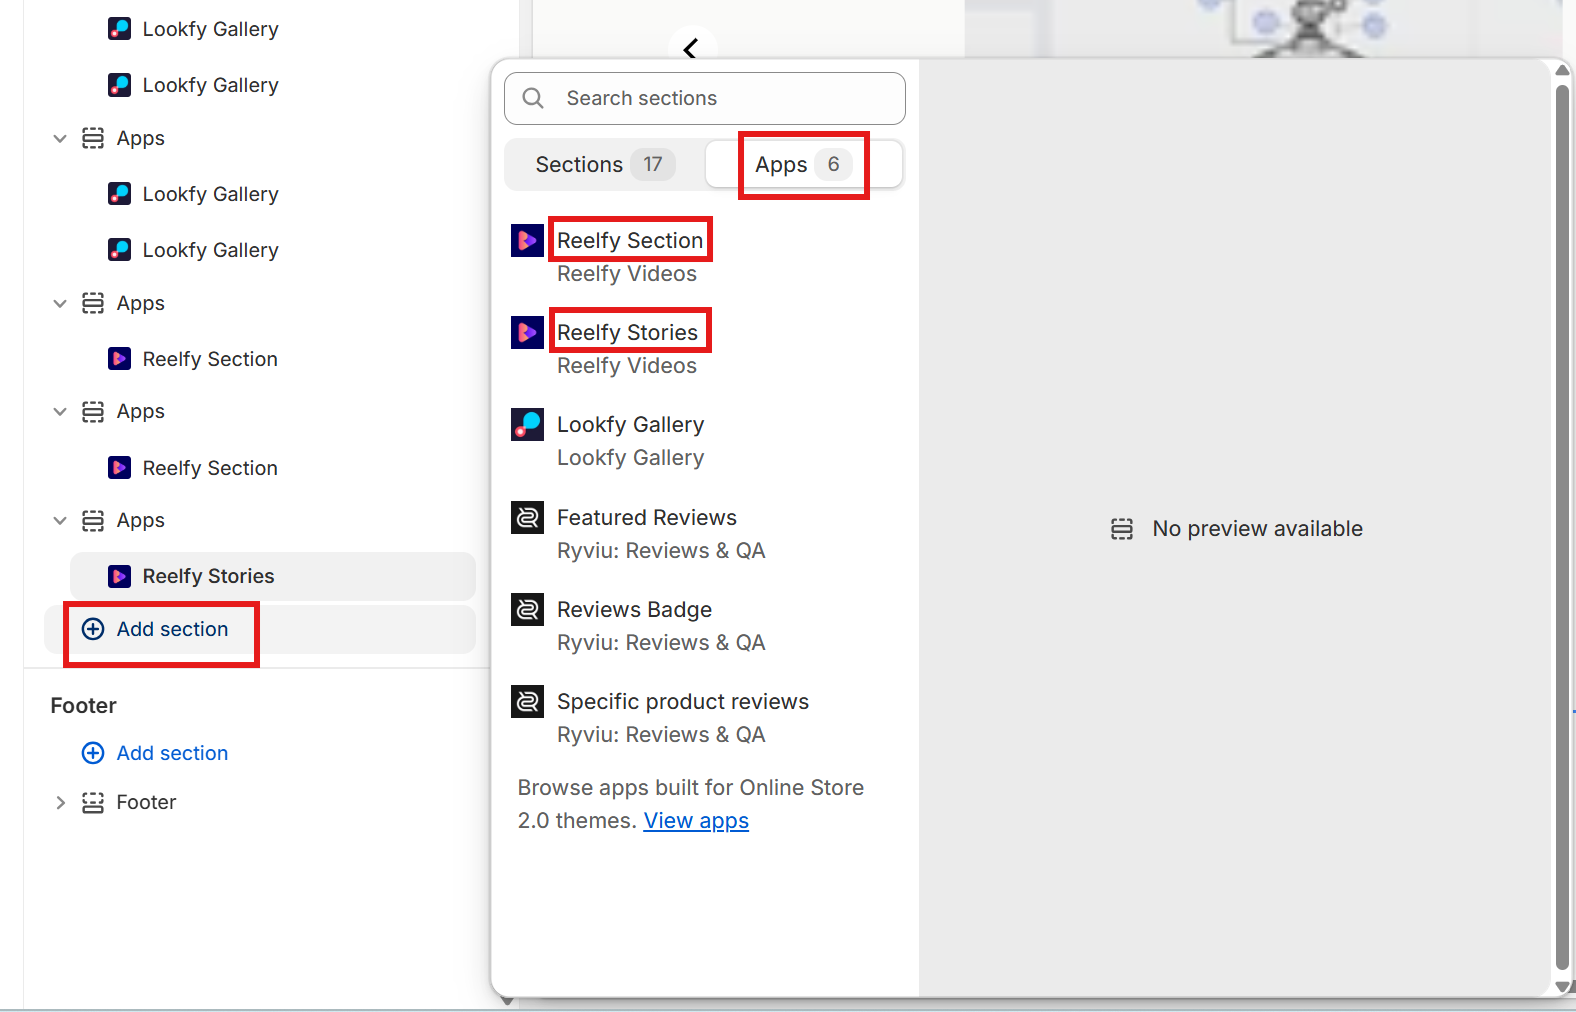1576x1012 pixels.
Task: Click the Search sections input field
Action: click(705, 98)
